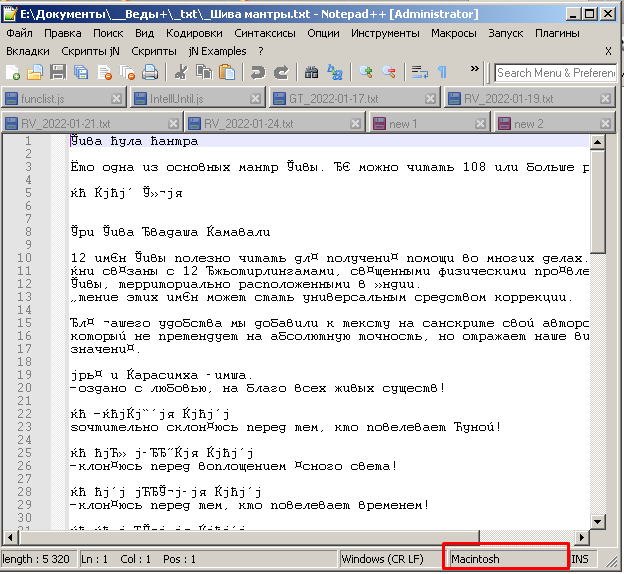
Task: Click the Paste clipboard icon
Action: click(227, 72)
